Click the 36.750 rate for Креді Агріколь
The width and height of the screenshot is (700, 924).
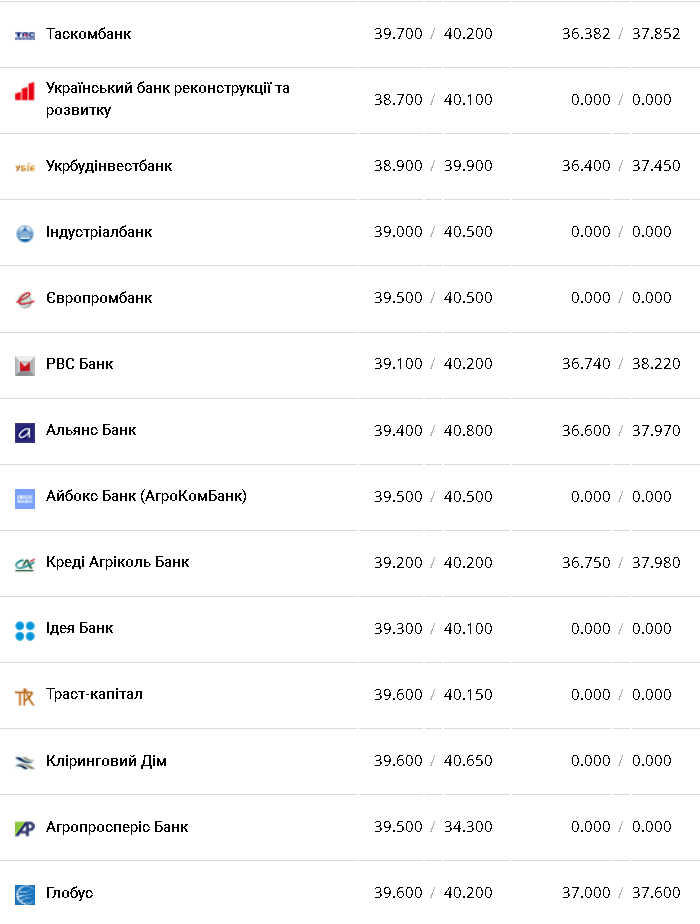[586, 562]
